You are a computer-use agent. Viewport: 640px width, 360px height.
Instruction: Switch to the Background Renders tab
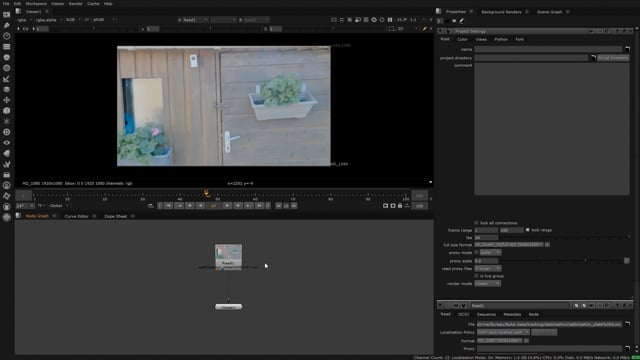coord(501,12)
